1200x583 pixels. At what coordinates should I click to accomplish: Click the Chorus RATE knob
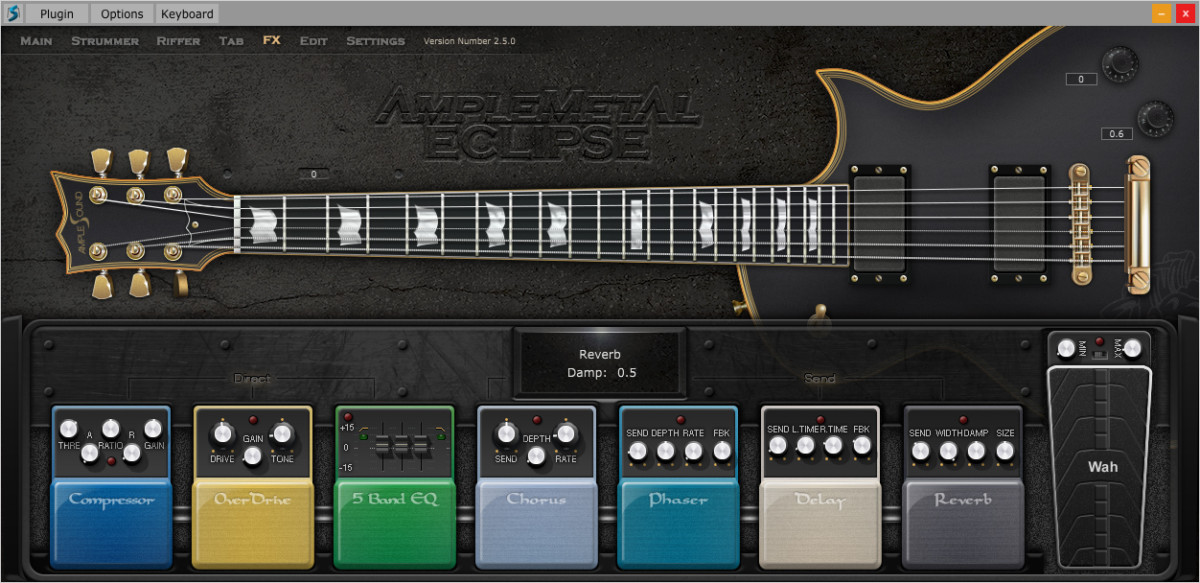[x=566, y=433]
